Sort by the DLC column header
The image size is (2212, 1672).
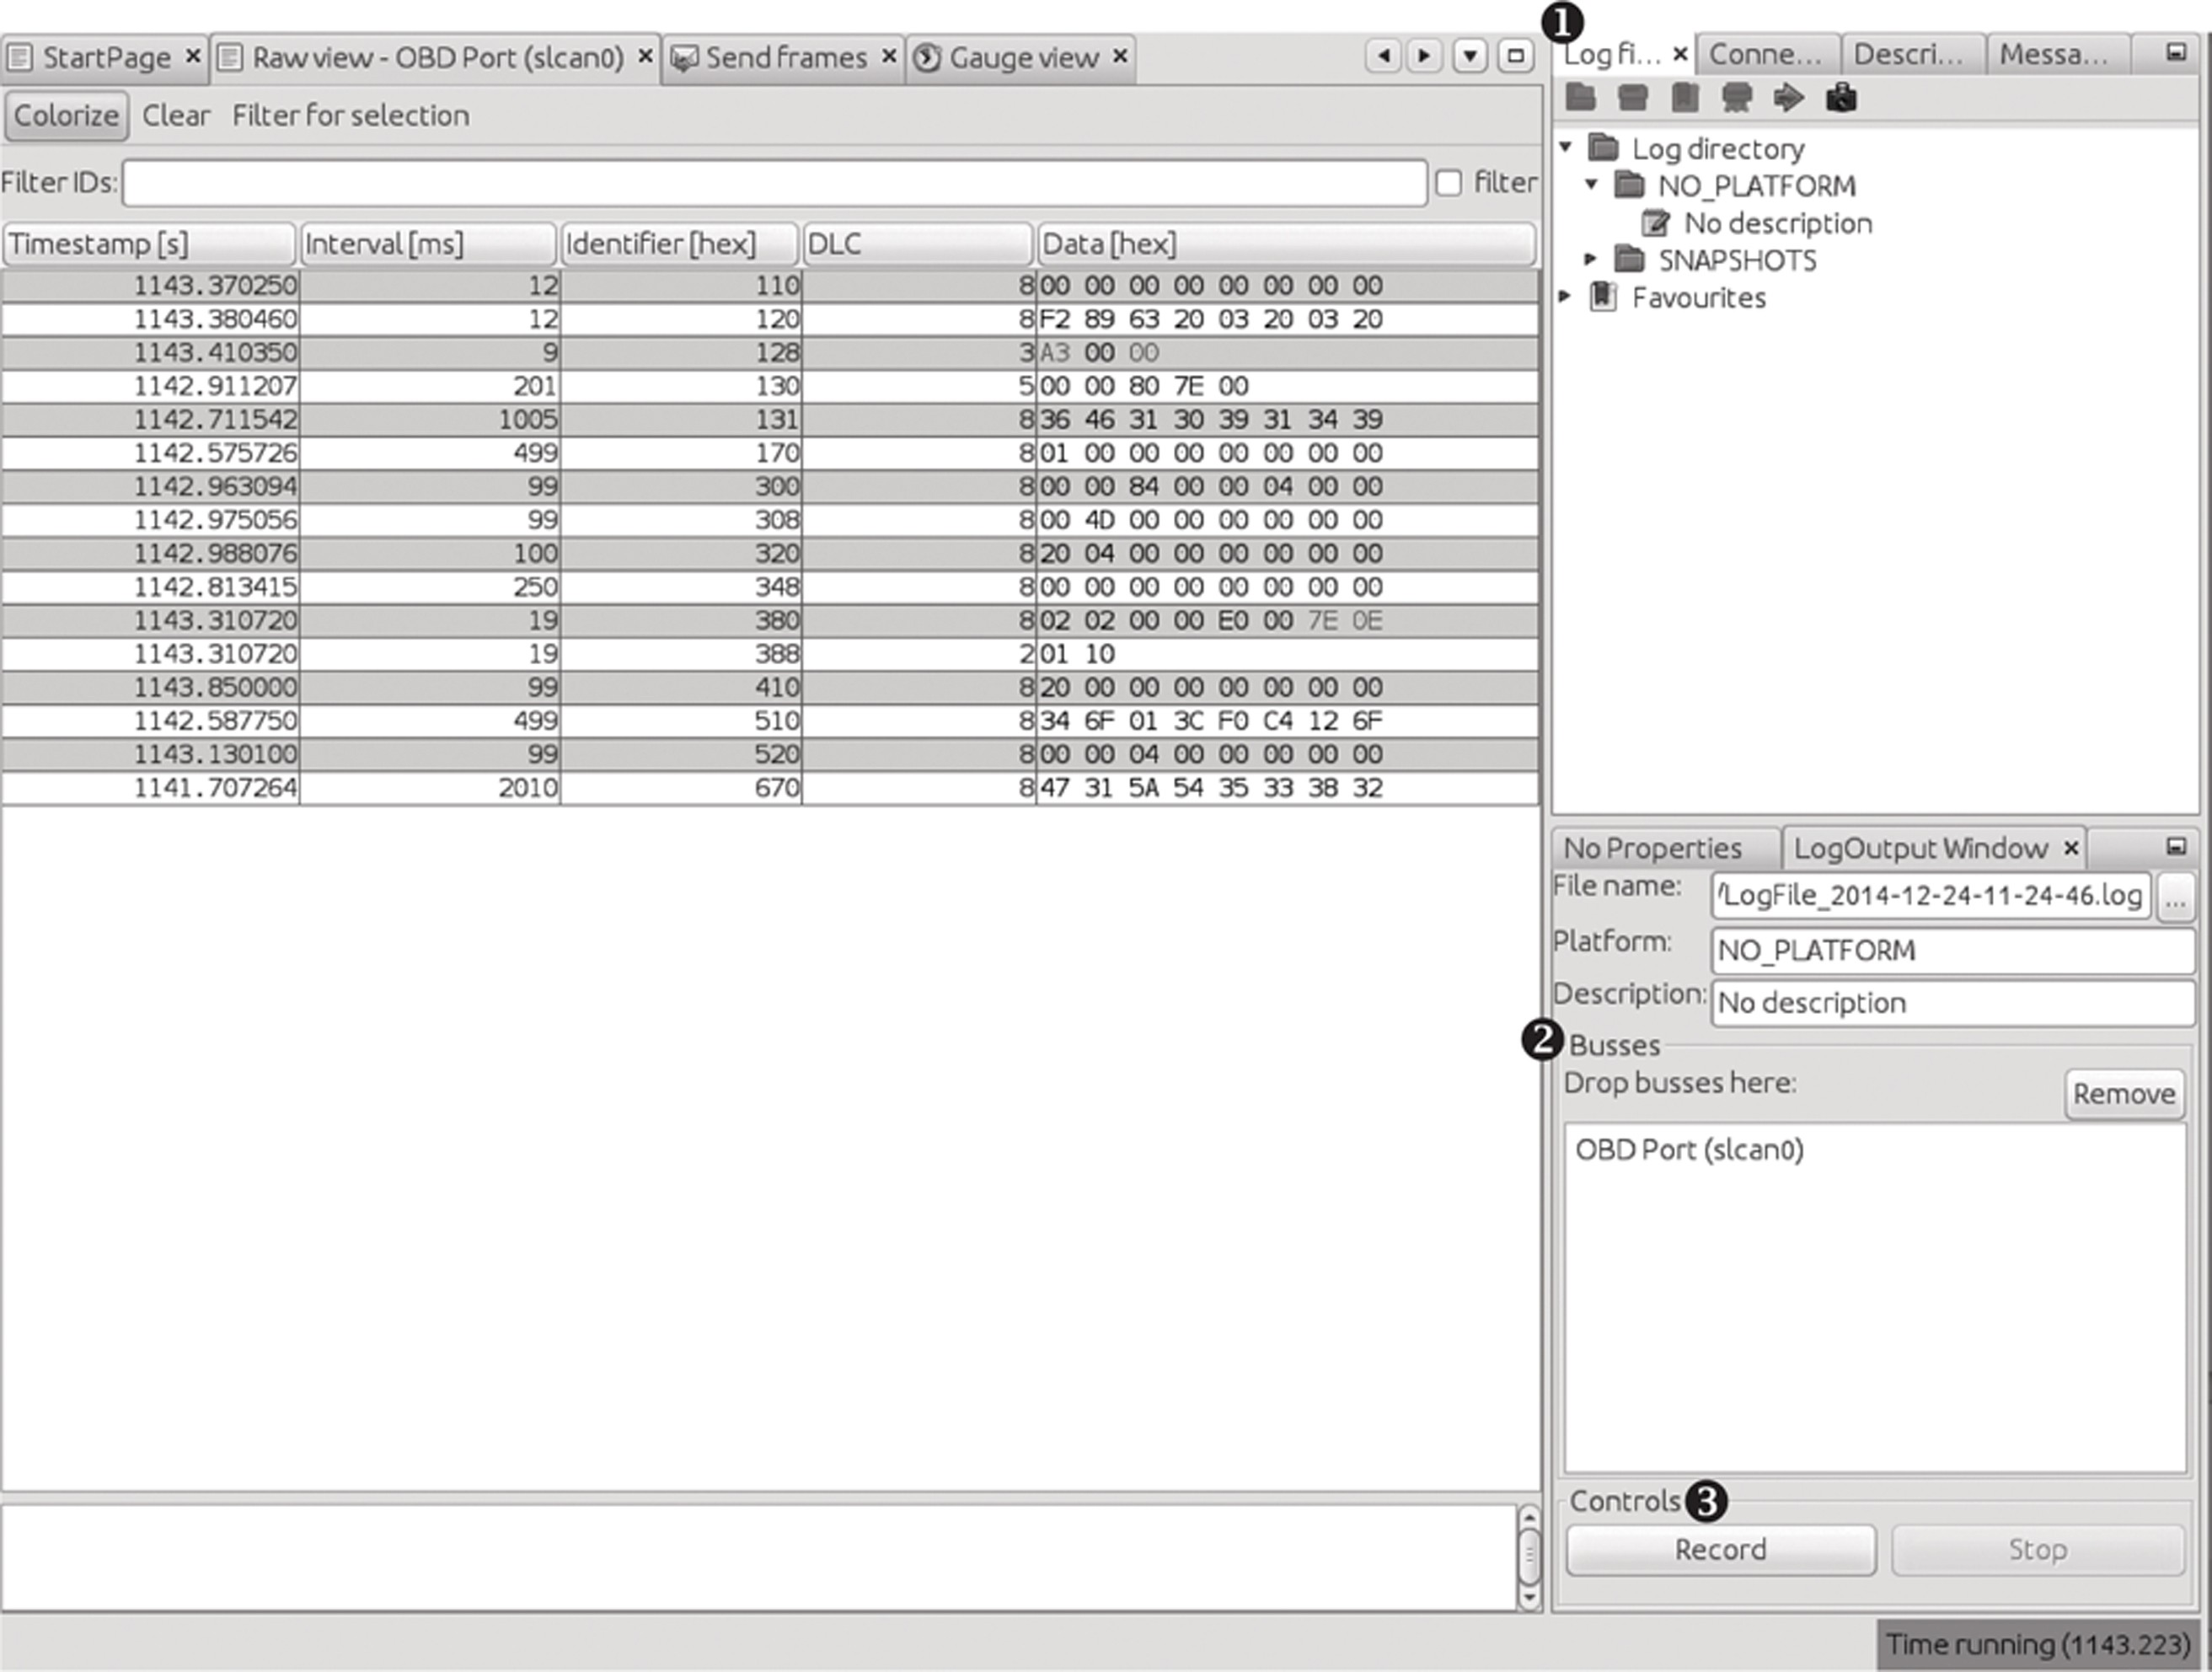pos(918,244)
